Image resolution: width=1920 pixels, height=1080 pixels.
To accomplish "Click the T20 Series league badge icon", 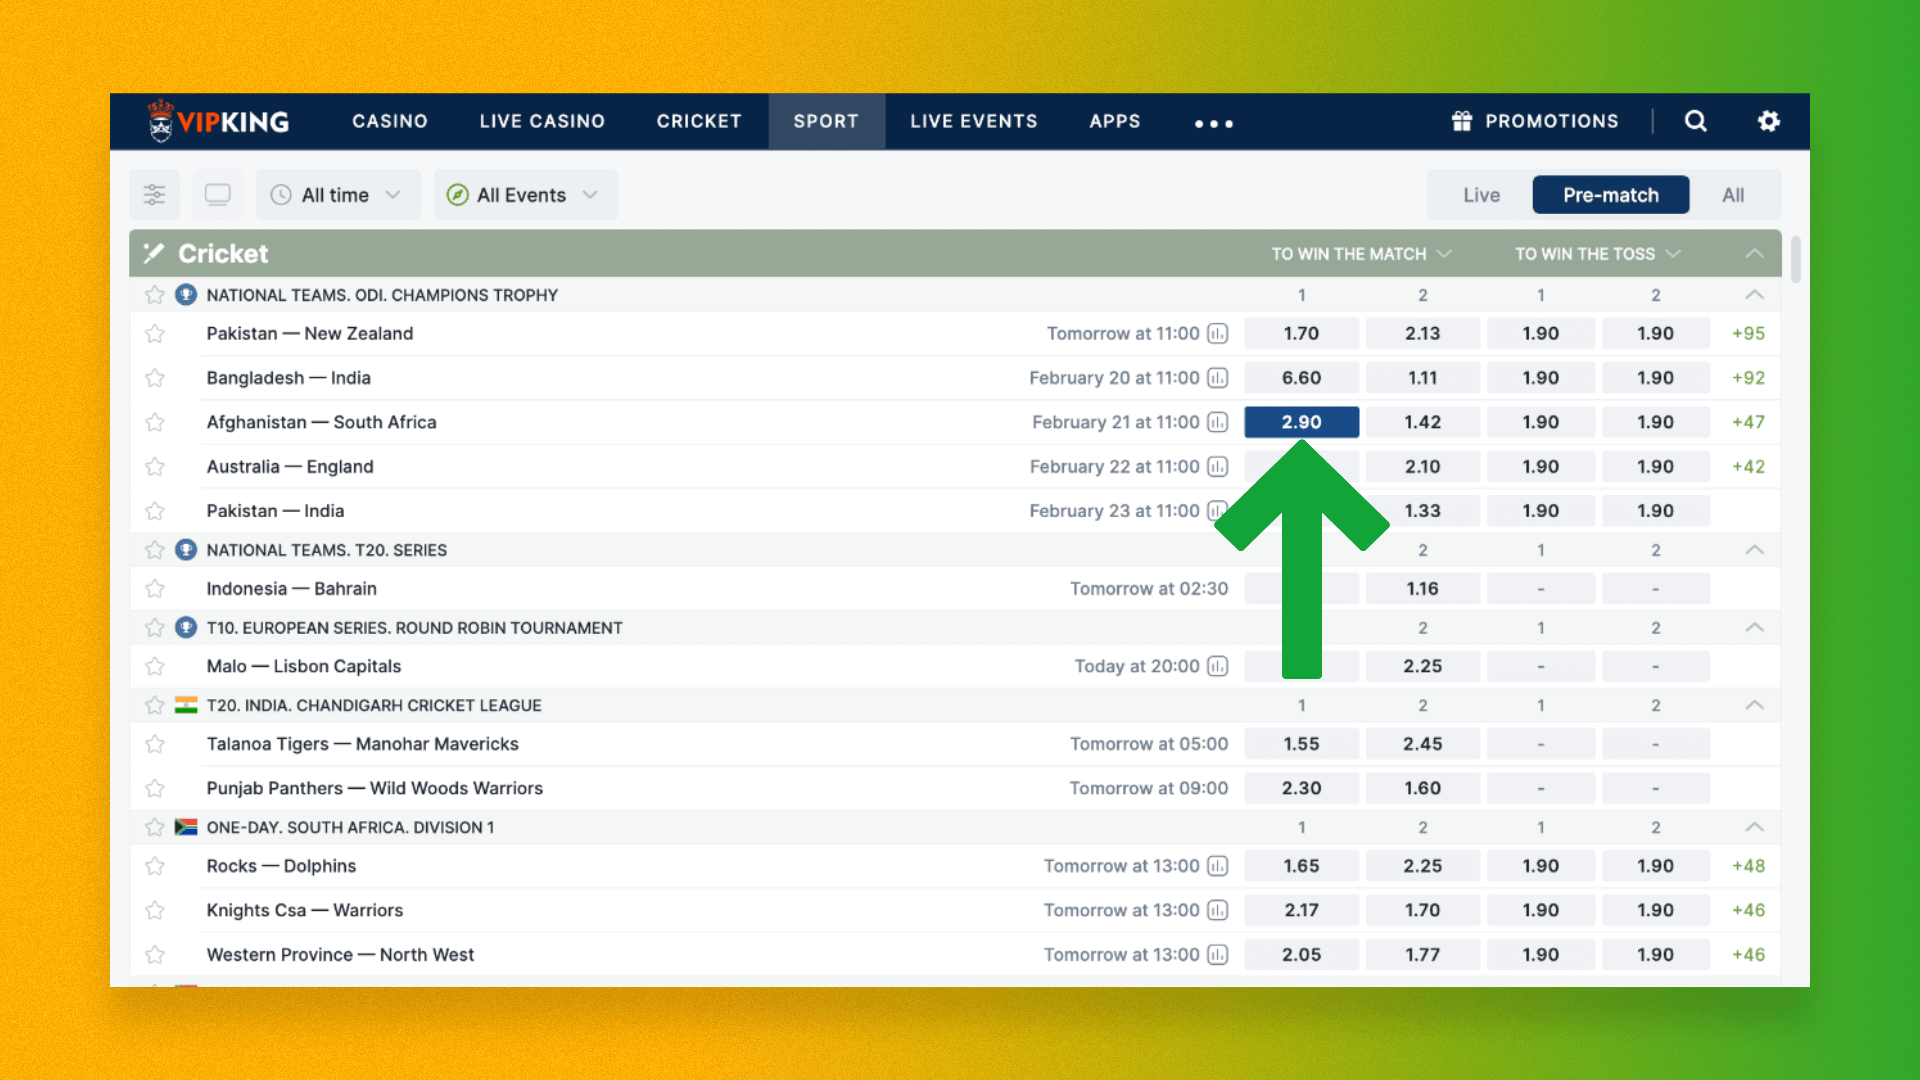I will [x=186, y=550].
